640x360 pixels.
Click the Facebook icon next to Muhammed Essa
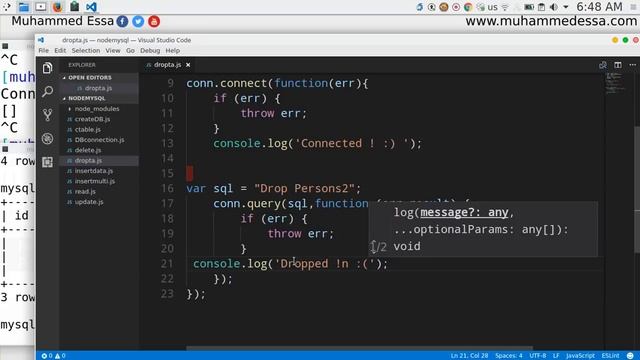tap(122, 21)
